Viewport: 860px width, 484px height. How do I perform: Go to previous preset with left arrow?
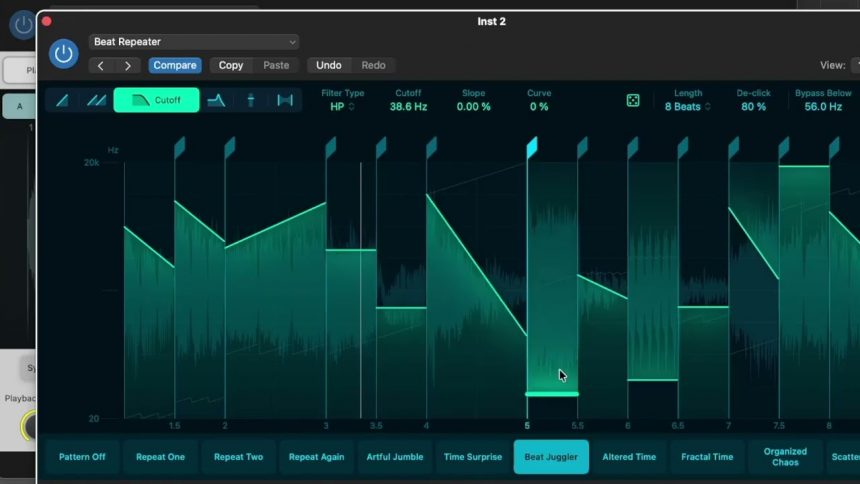pos(100,66)
